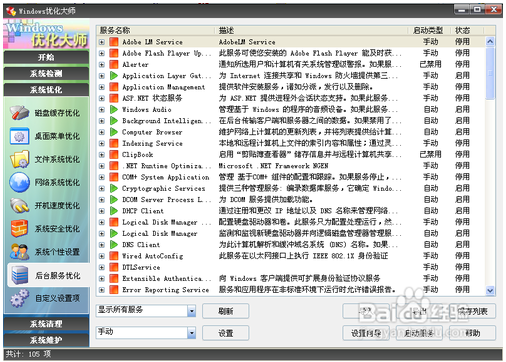Image resolution: width=506 pixels, height=362 pixels.
Task: Select the DNS Client service name
Action: (x=141, y=245)
